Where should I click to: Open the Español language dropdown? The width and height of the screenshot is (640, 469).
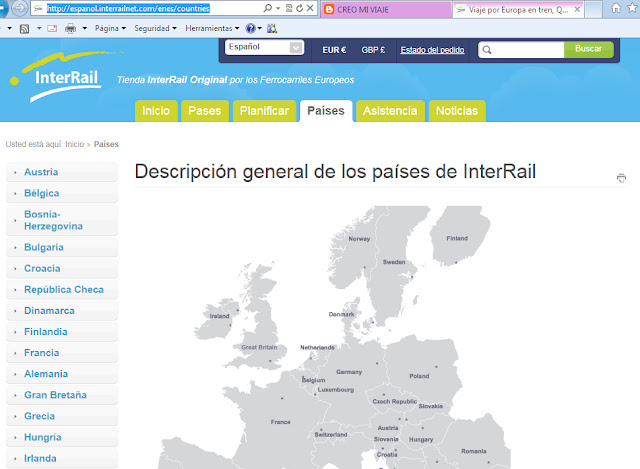(264, 47)
